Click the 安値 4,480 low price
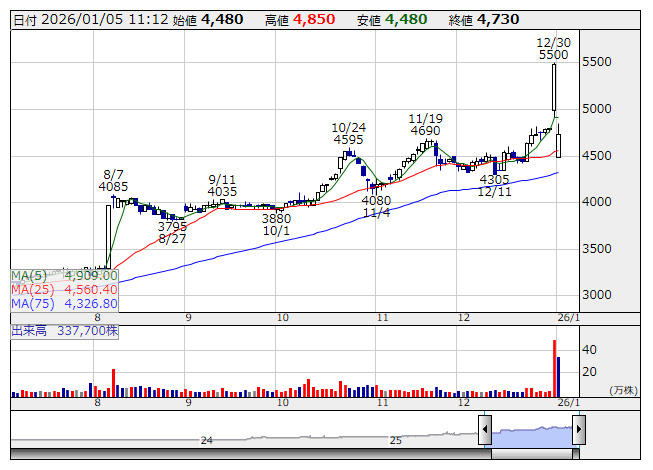This screenshot has width=653, height=470. tap(392, 20)
